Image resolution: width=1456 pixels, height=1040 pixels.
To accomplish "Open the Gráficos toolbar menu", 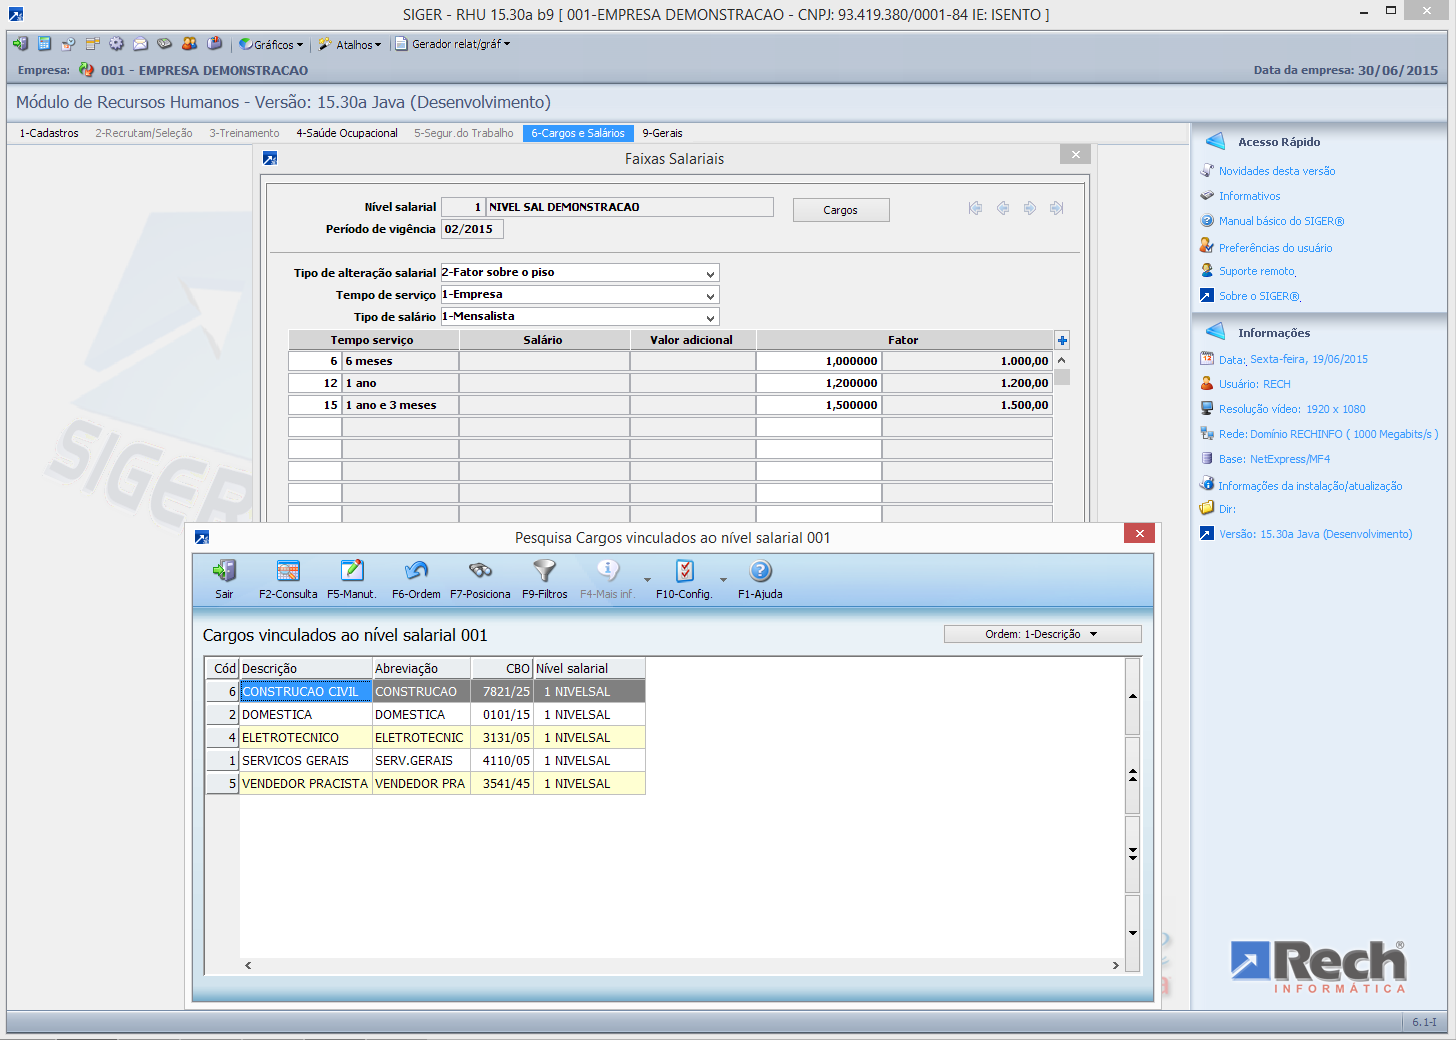I will pos(271,45).
